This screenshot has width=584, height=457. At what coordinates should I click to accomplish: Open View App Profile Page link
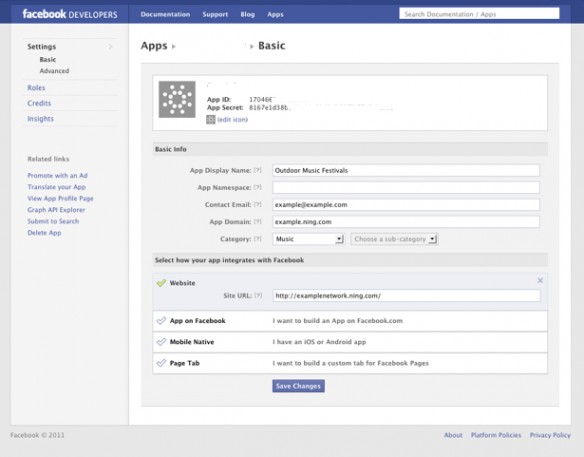[60, 199]
